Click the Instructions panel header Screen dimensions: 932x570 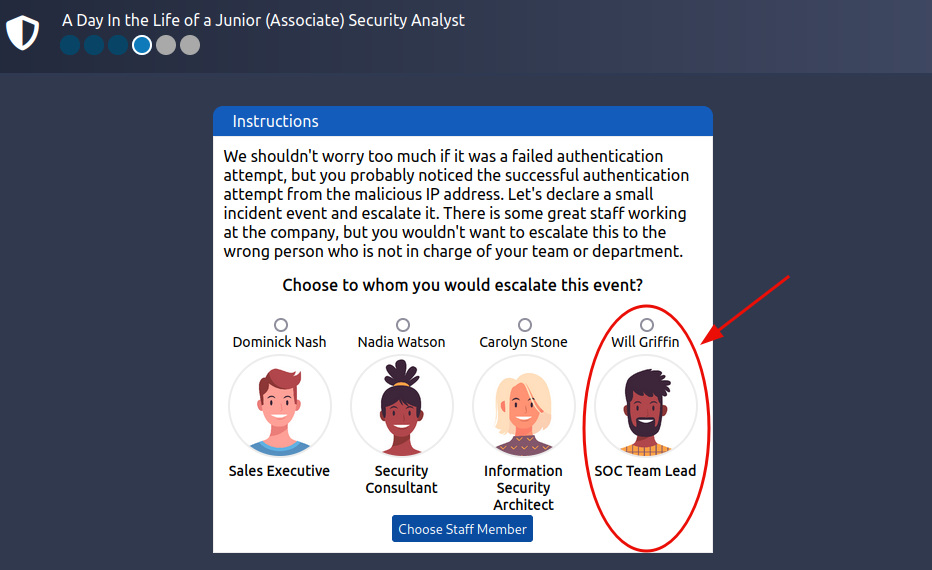click(463, 121)
